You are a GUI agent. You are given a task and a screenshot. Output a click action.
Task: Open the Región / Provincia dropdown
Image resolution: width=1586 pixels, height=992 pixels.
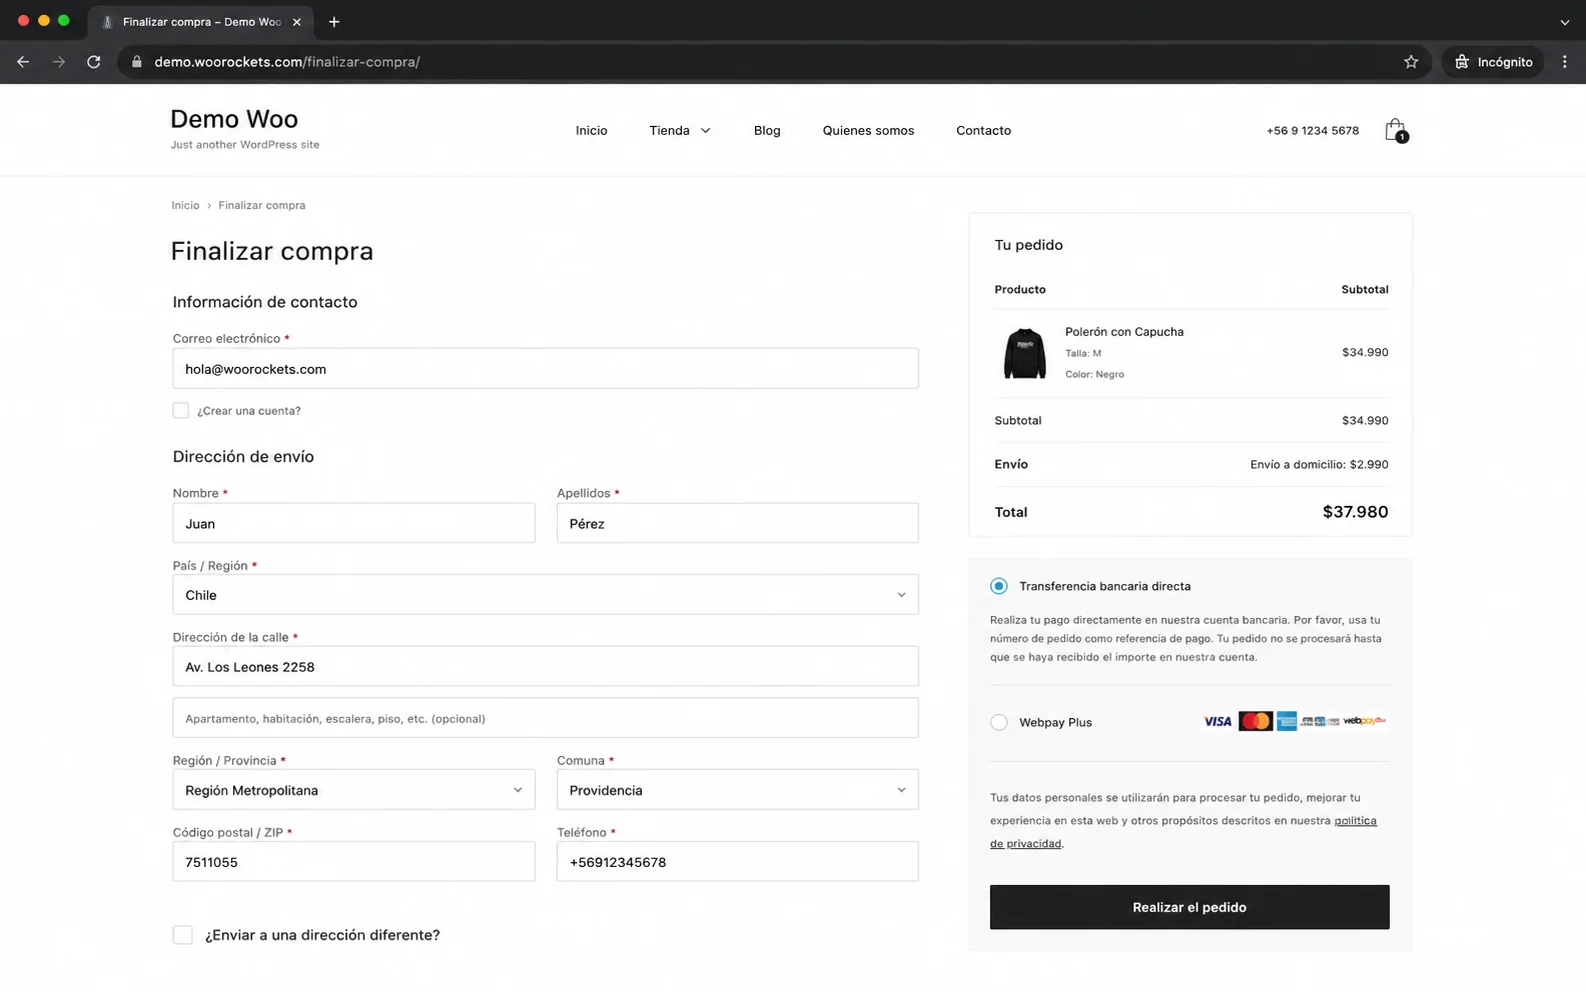[x=354, y=790]
